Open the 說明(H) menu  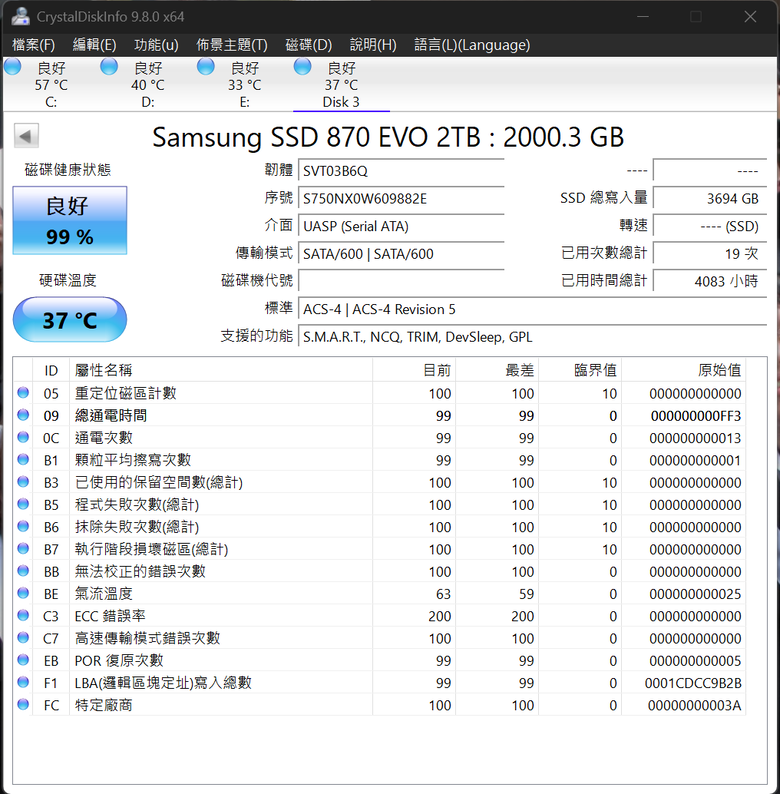point(373,45)
